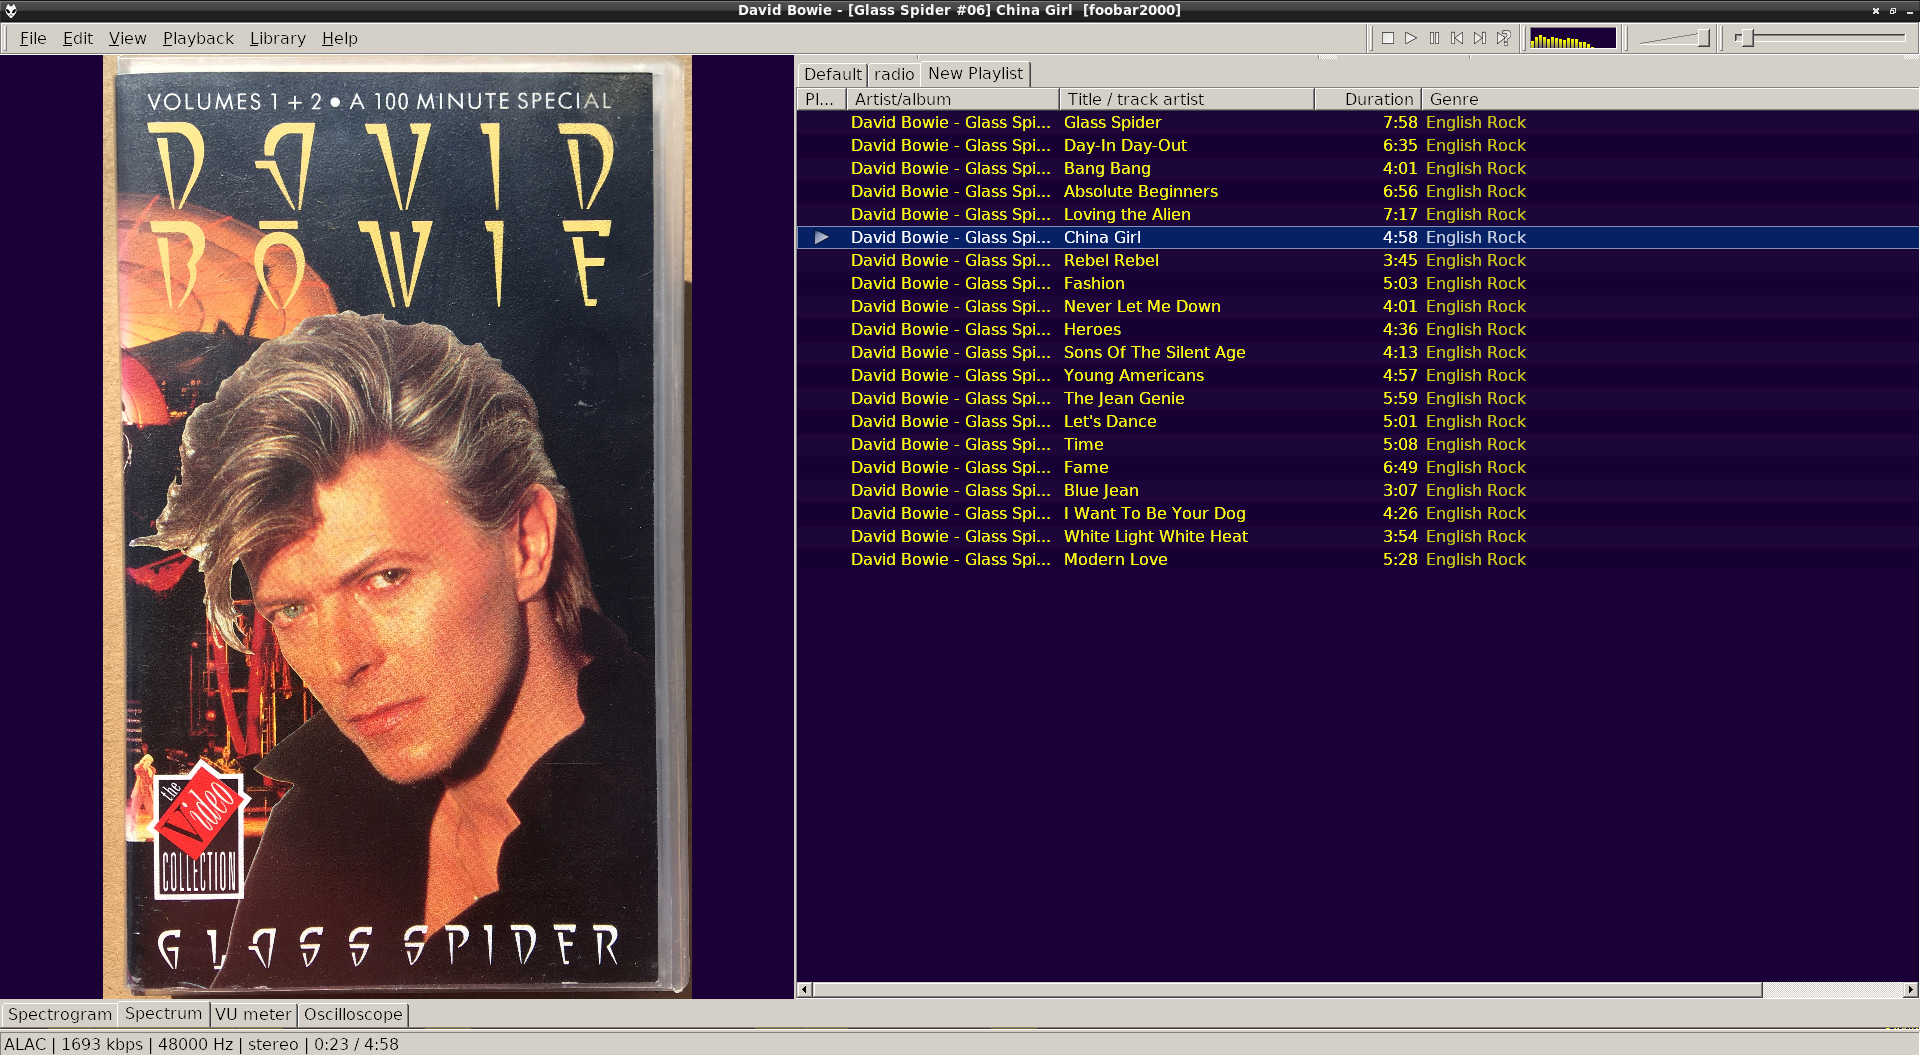Screen dimensions: 1920x1056
Task: Click the horizontal scrollbar of the playlist
Action: click(x=1287, y=990)
